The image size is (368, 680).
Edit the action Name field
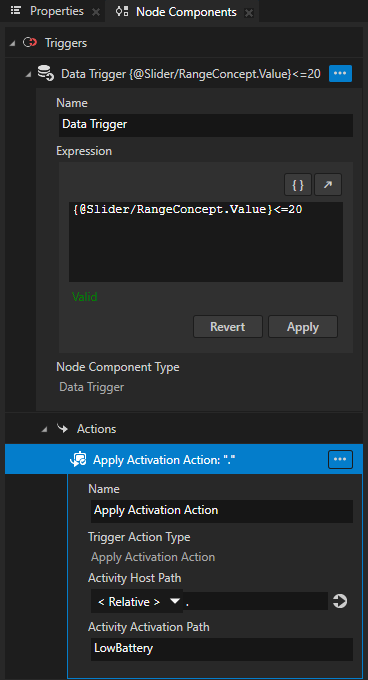pyautogui.click(x=221, y=511)
